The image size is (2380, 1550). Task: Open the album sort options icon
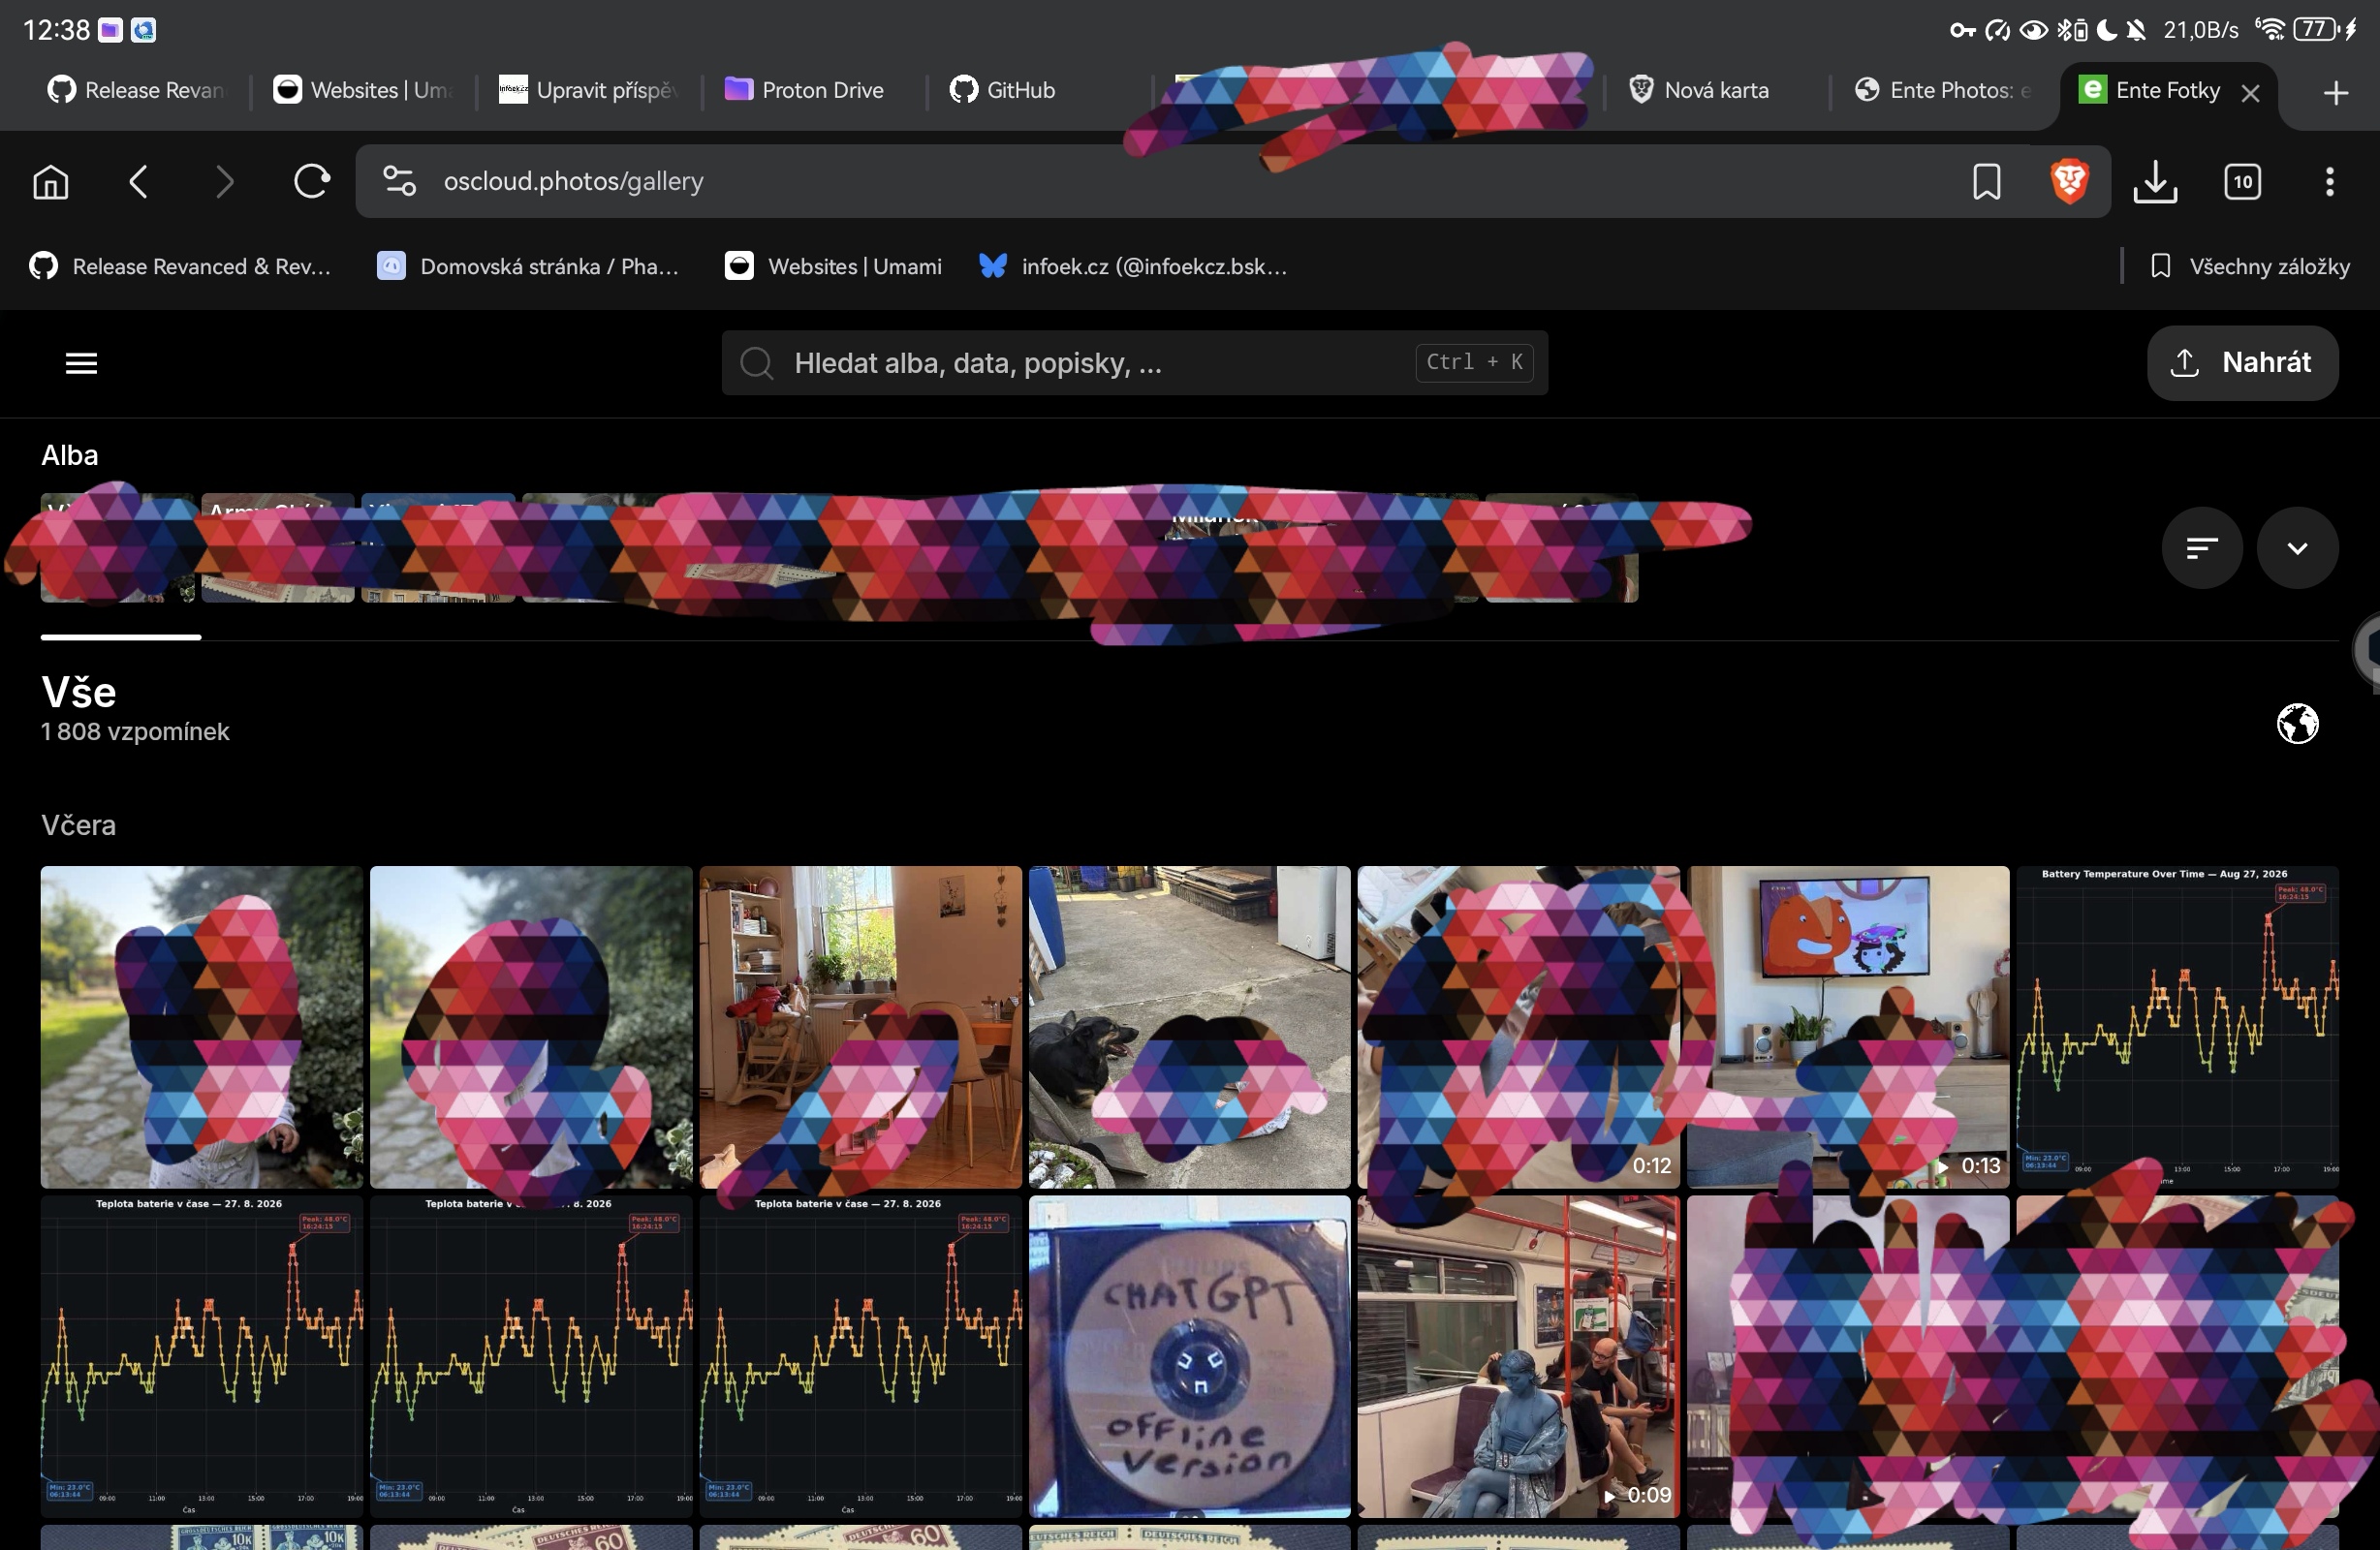(2201, 547)
